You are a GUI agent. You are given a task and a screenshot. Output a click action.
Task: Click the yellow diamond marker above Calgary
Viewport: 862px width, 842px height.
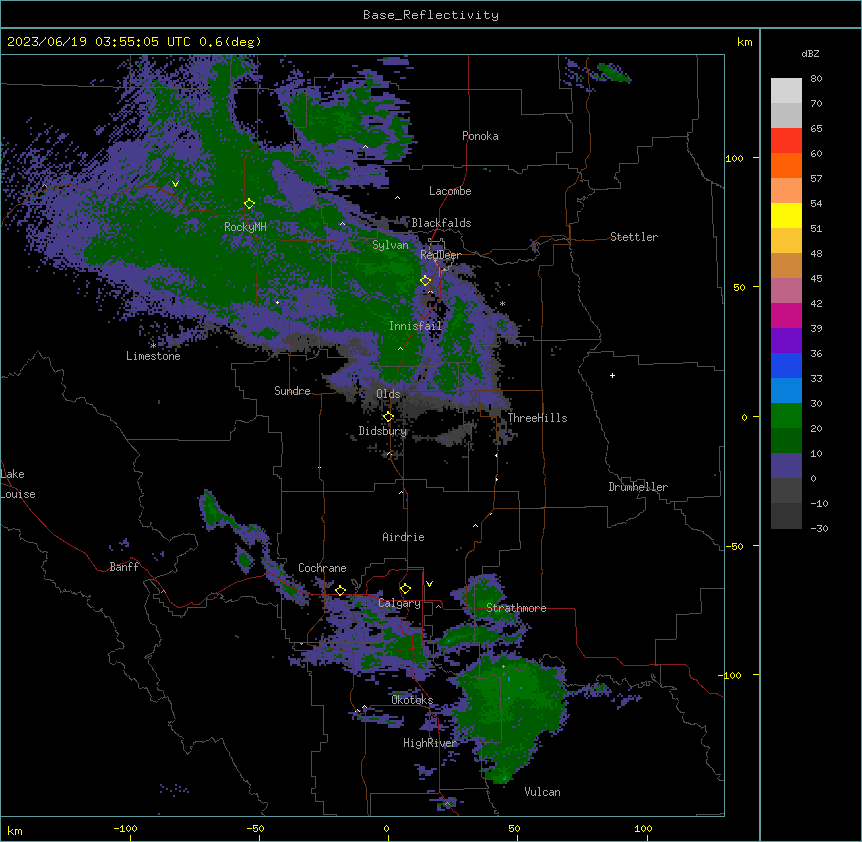point(405,589)
